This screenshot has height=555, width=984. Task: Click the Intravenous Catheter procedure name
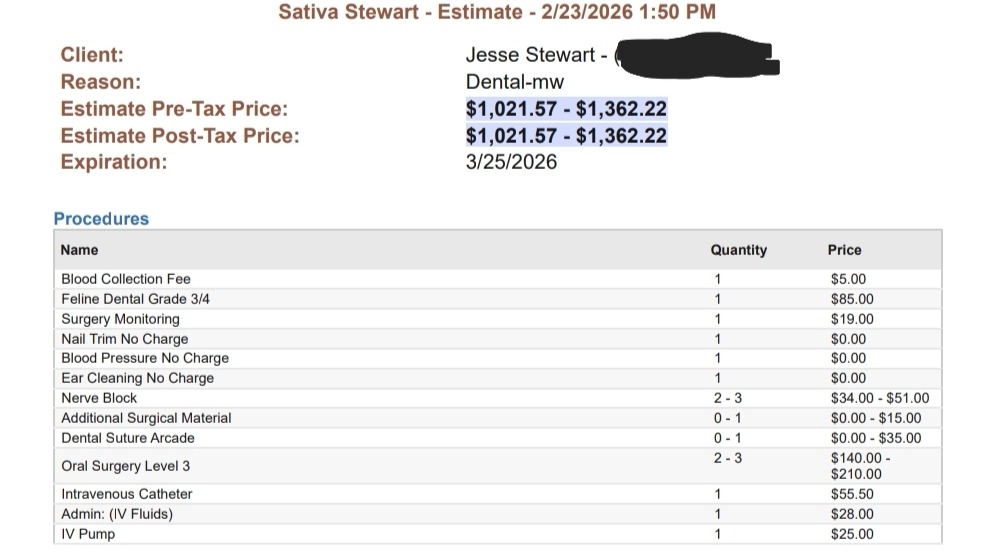point(127,494)
